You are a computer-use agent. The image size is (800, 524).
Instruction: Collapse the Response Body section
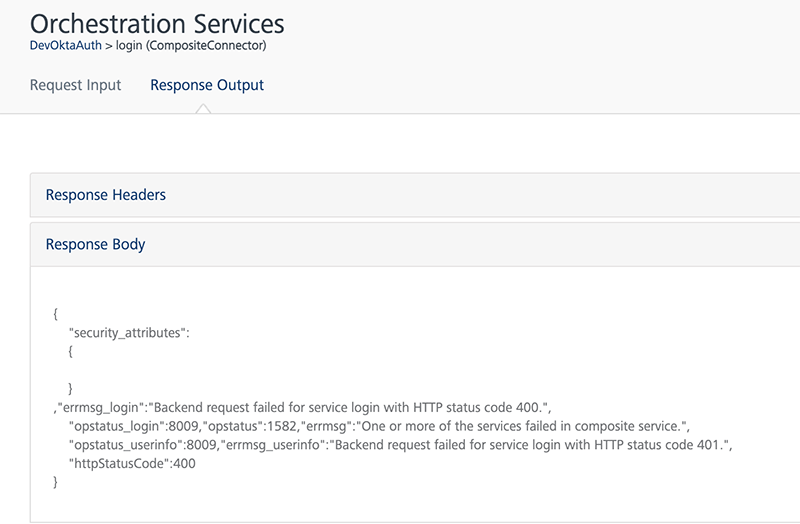[96, 244]
